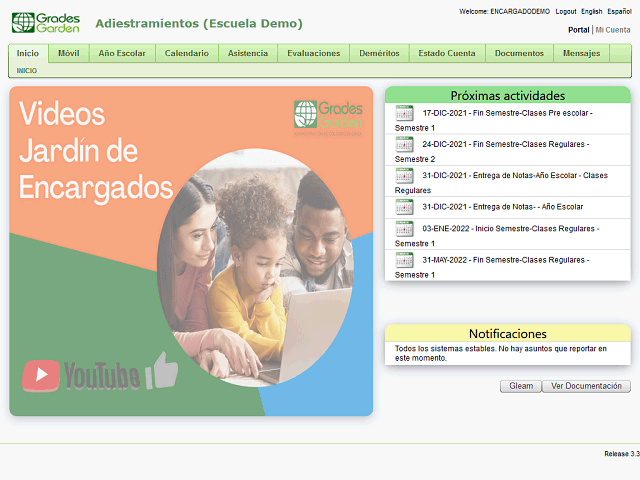Click Welcome: ENCARGADODEMO text
Screen dimensions: 640x480
[x=504, y=11]
